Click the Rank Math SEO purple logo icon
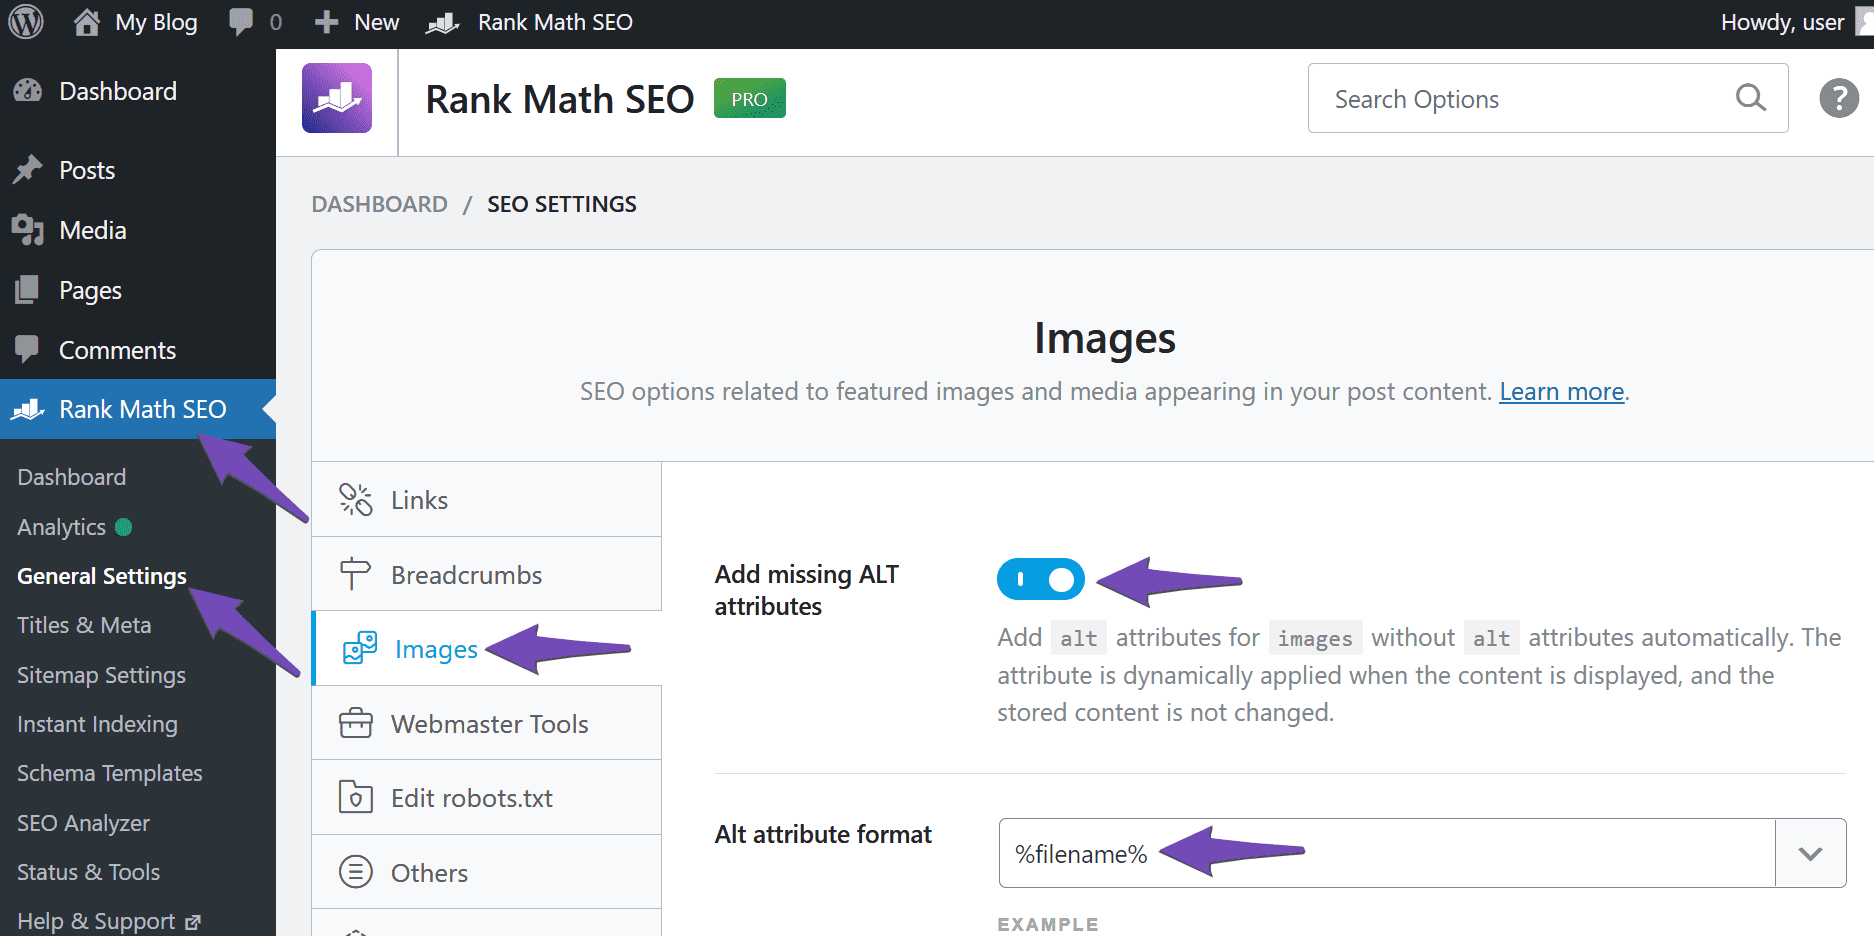 pos(337,98)
